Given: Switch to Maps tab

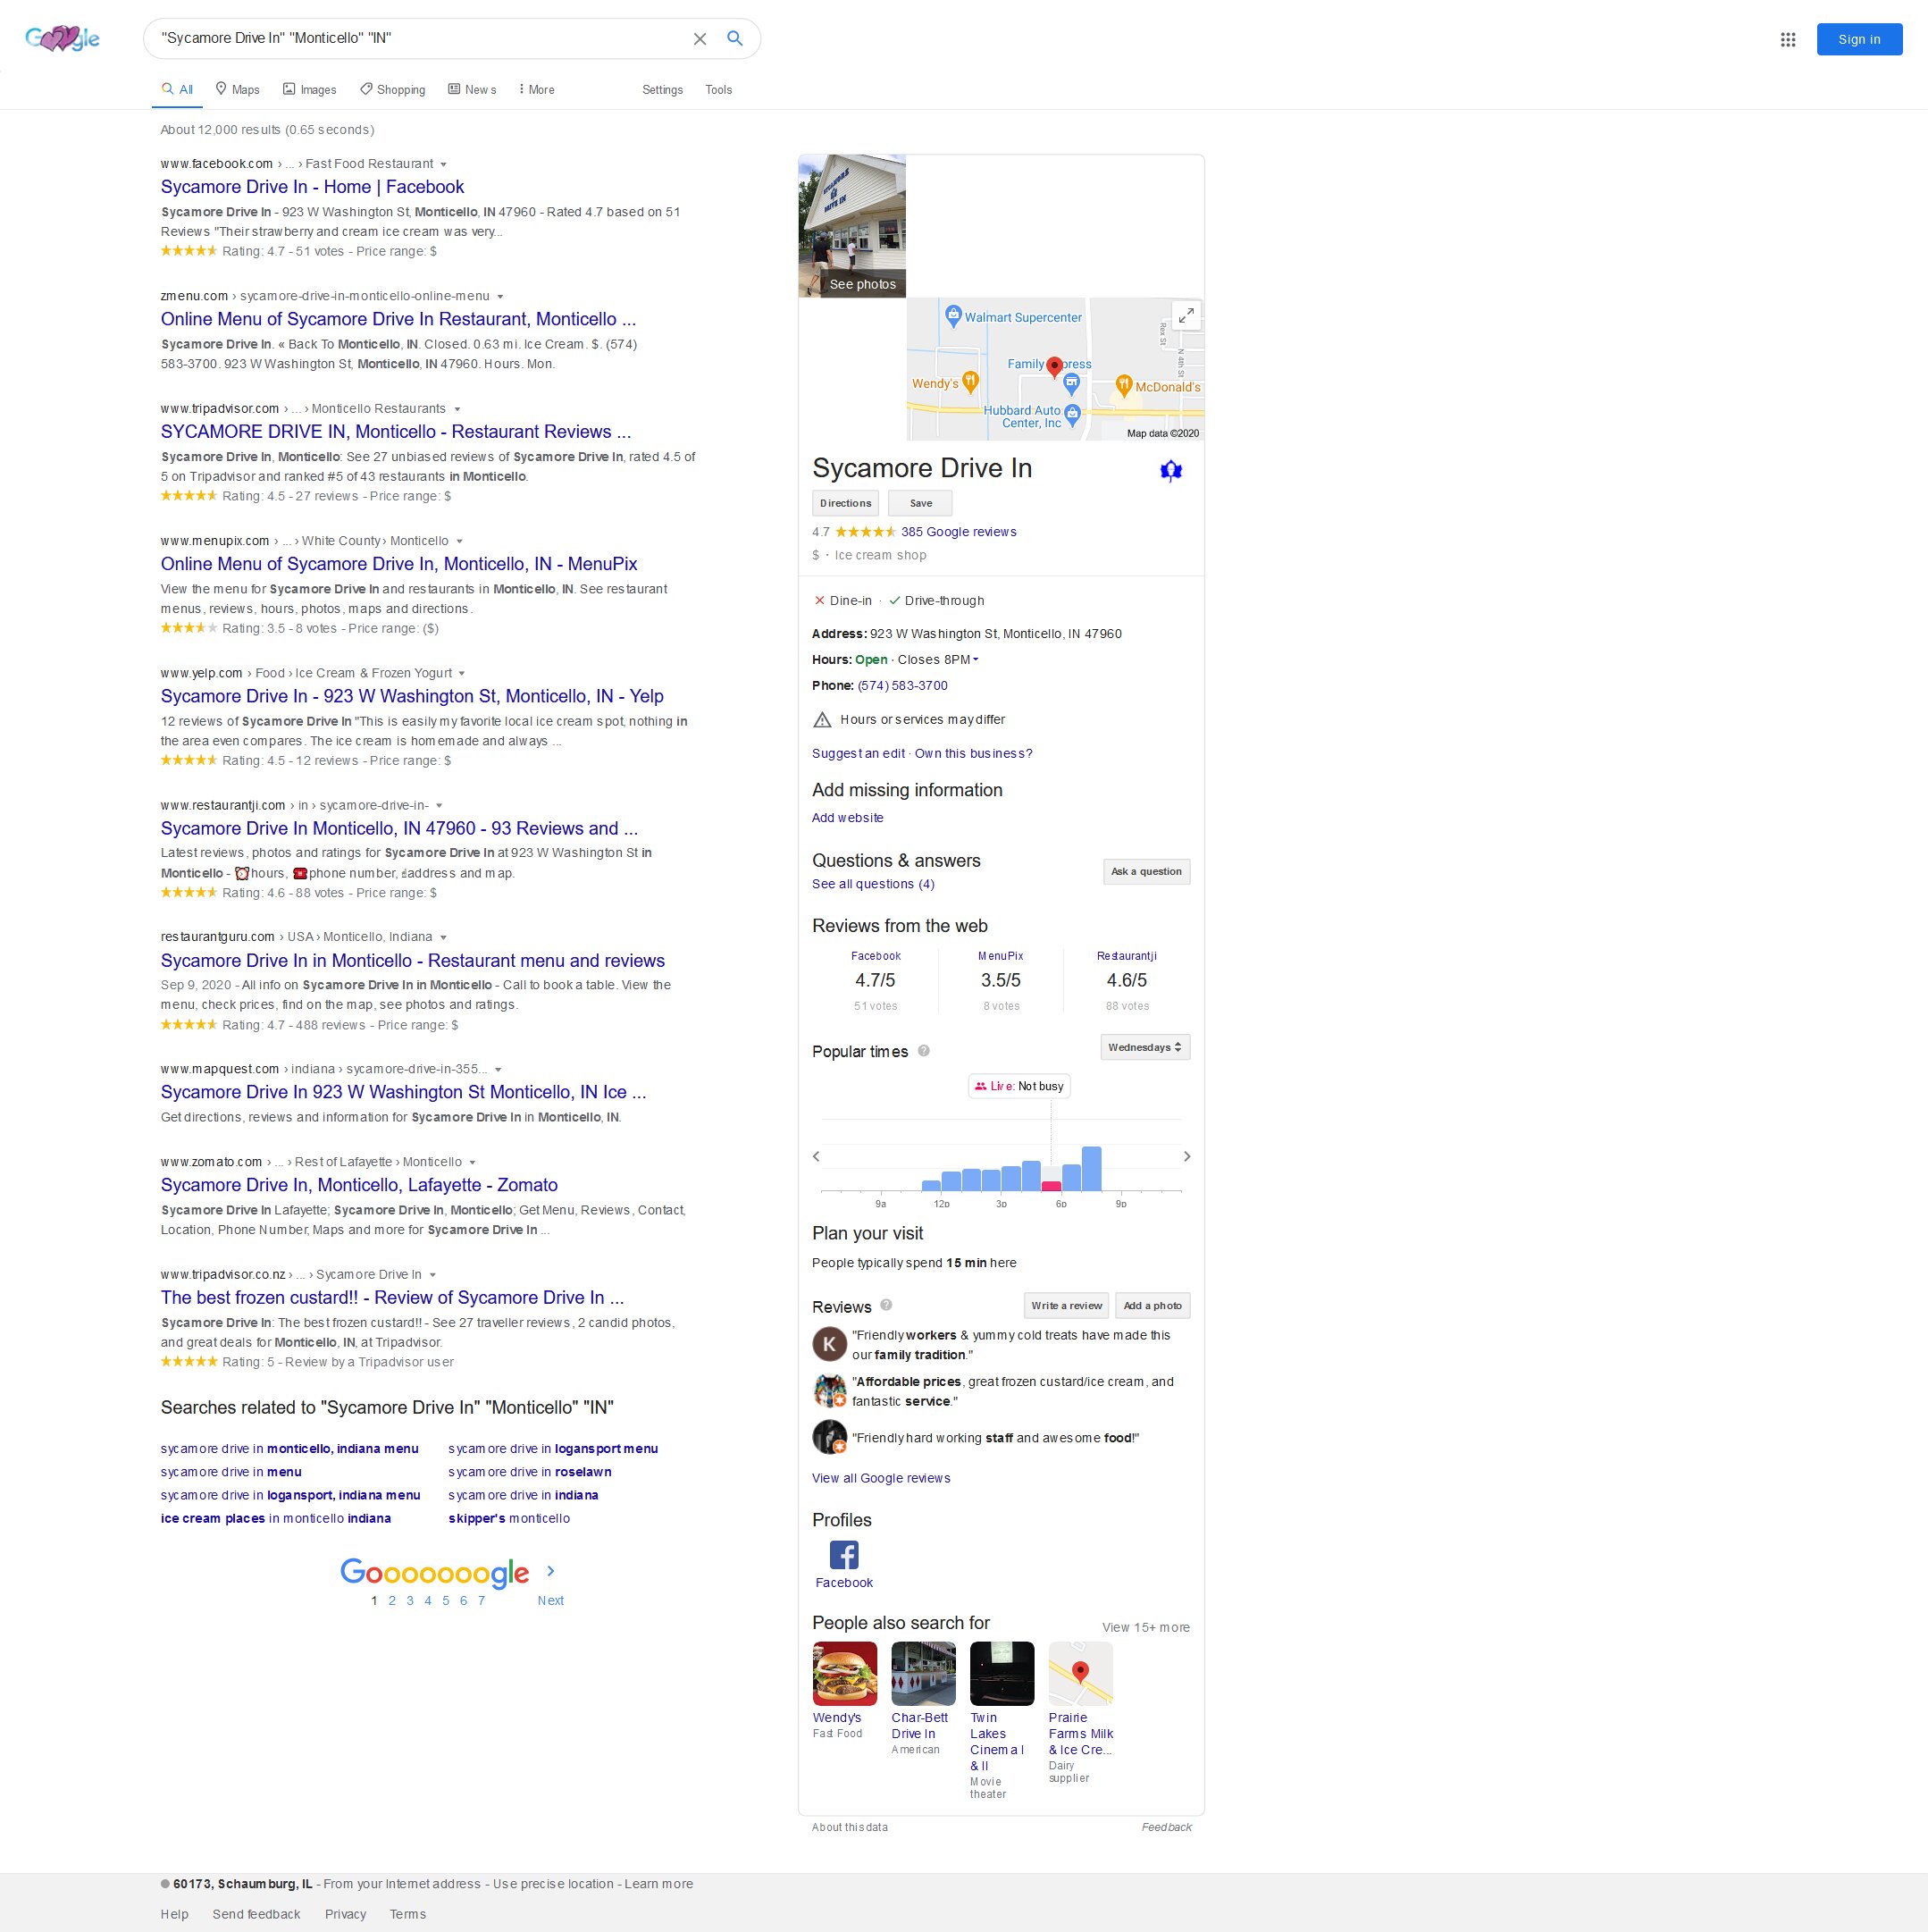Looking at the screenshot, I should 238,89.
